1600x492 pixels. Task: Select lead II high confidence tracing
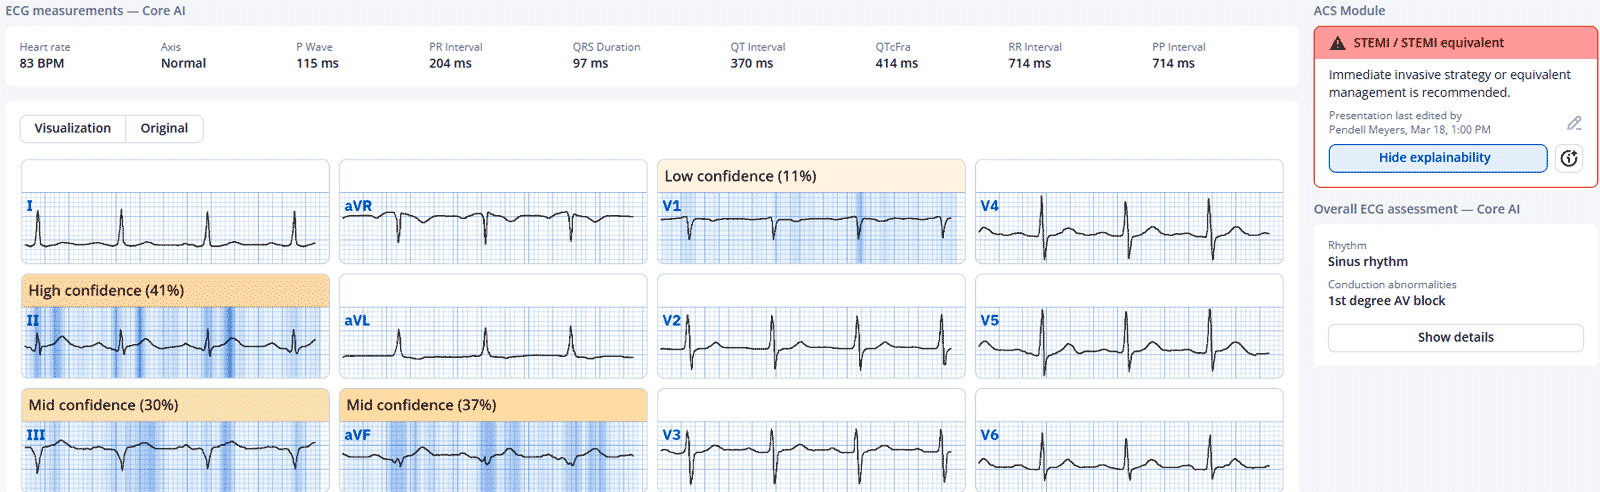(175, 342)
